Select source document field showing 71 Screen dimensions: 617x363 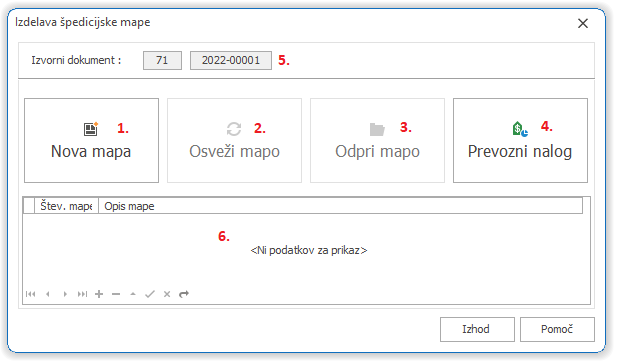coord(162,61)
